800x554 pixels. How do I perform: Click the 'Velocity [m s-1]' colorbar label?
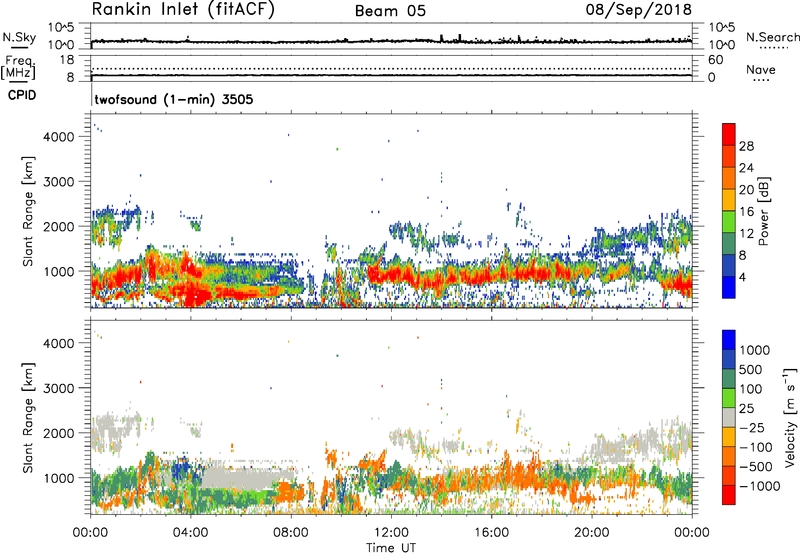pos(790,417)
